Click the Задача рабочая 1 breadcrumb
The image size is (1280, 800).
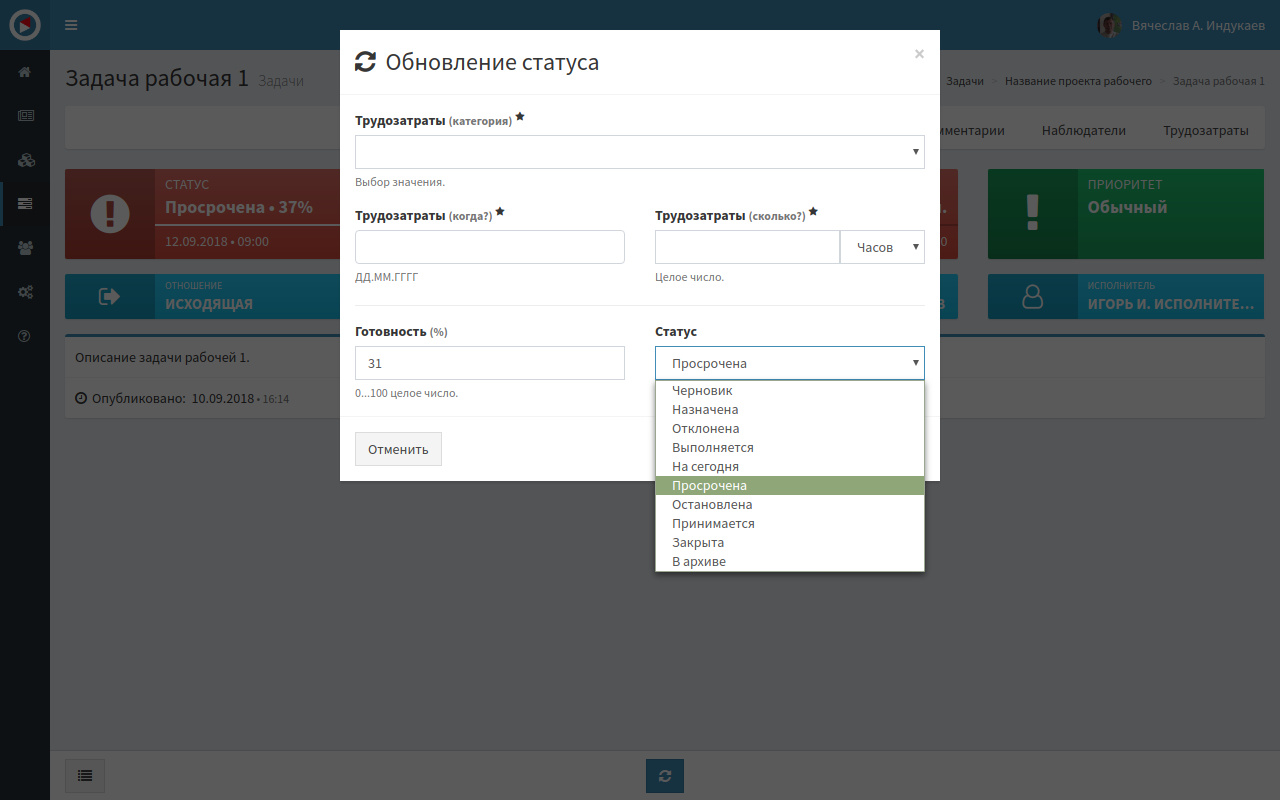1219,81
